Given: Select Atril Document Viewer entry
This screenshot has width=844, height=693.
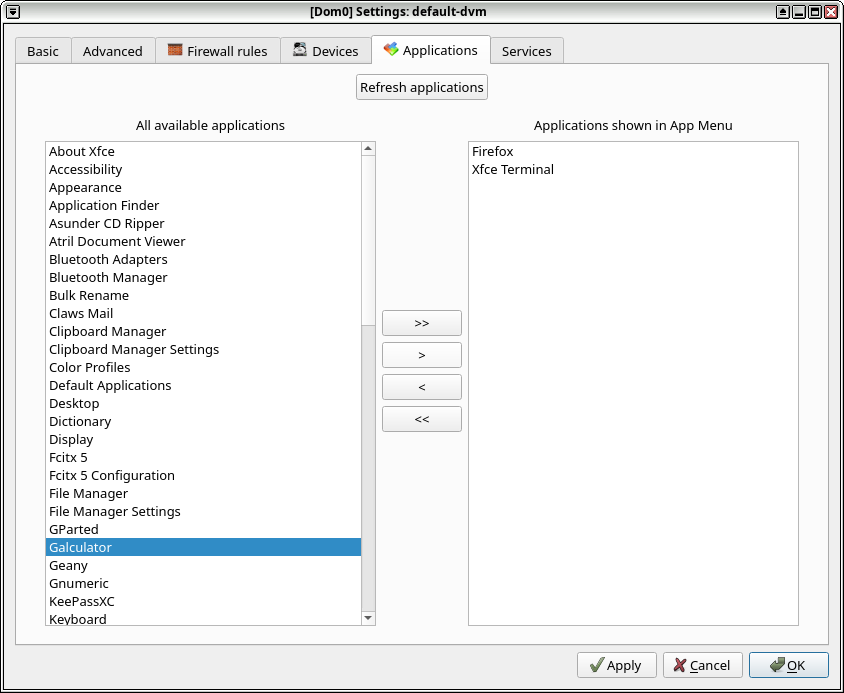Looking at the screenshot, I should click(203, 242).
